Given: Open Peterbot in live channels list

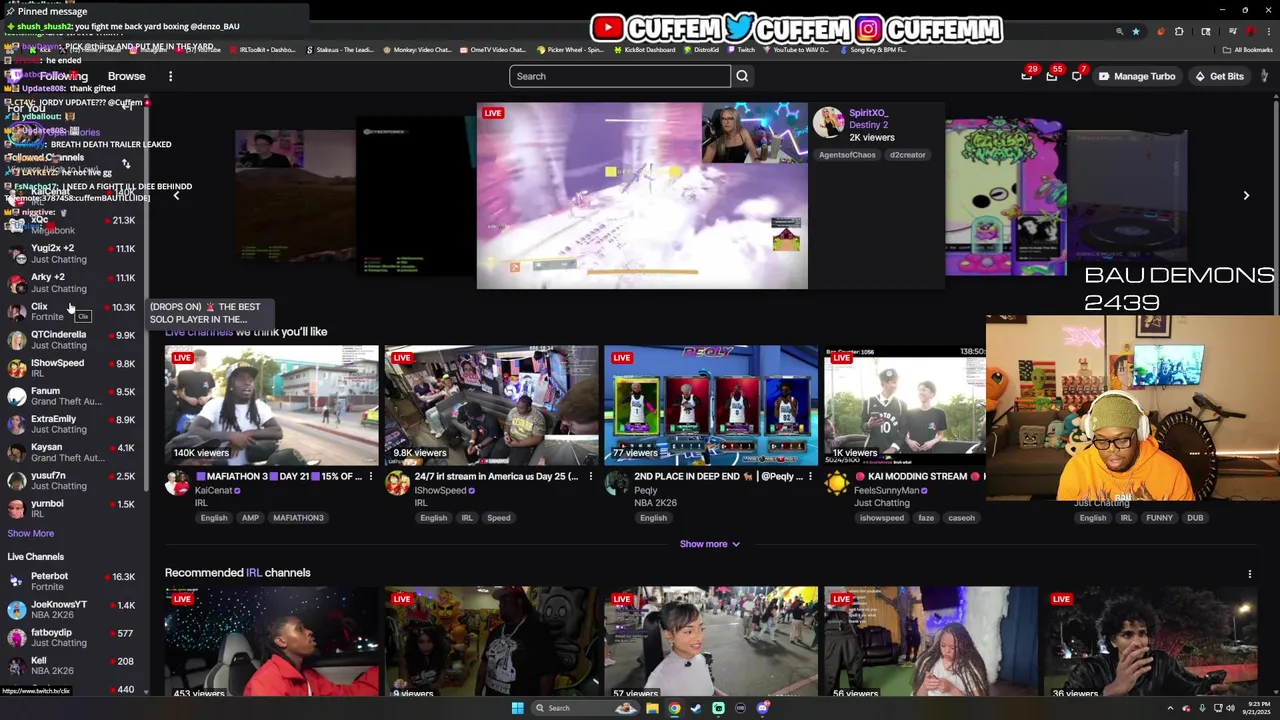Looking at the screenshot, I should [x=72, y=581].
